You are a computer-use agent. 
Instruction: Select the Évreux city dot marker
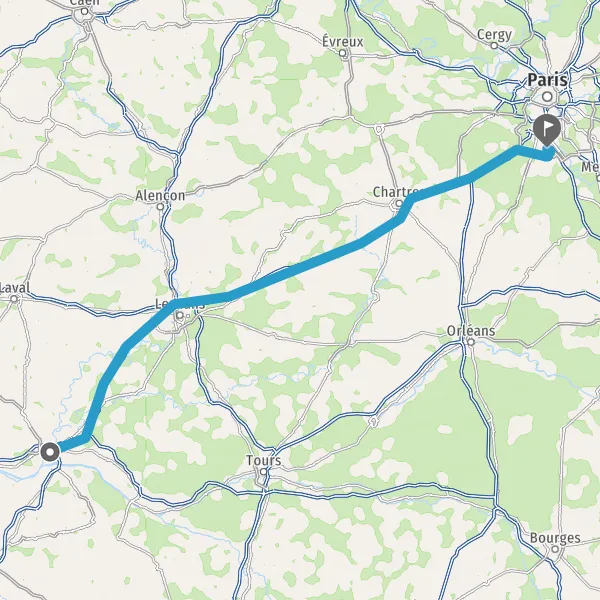(x=343, y=53)
